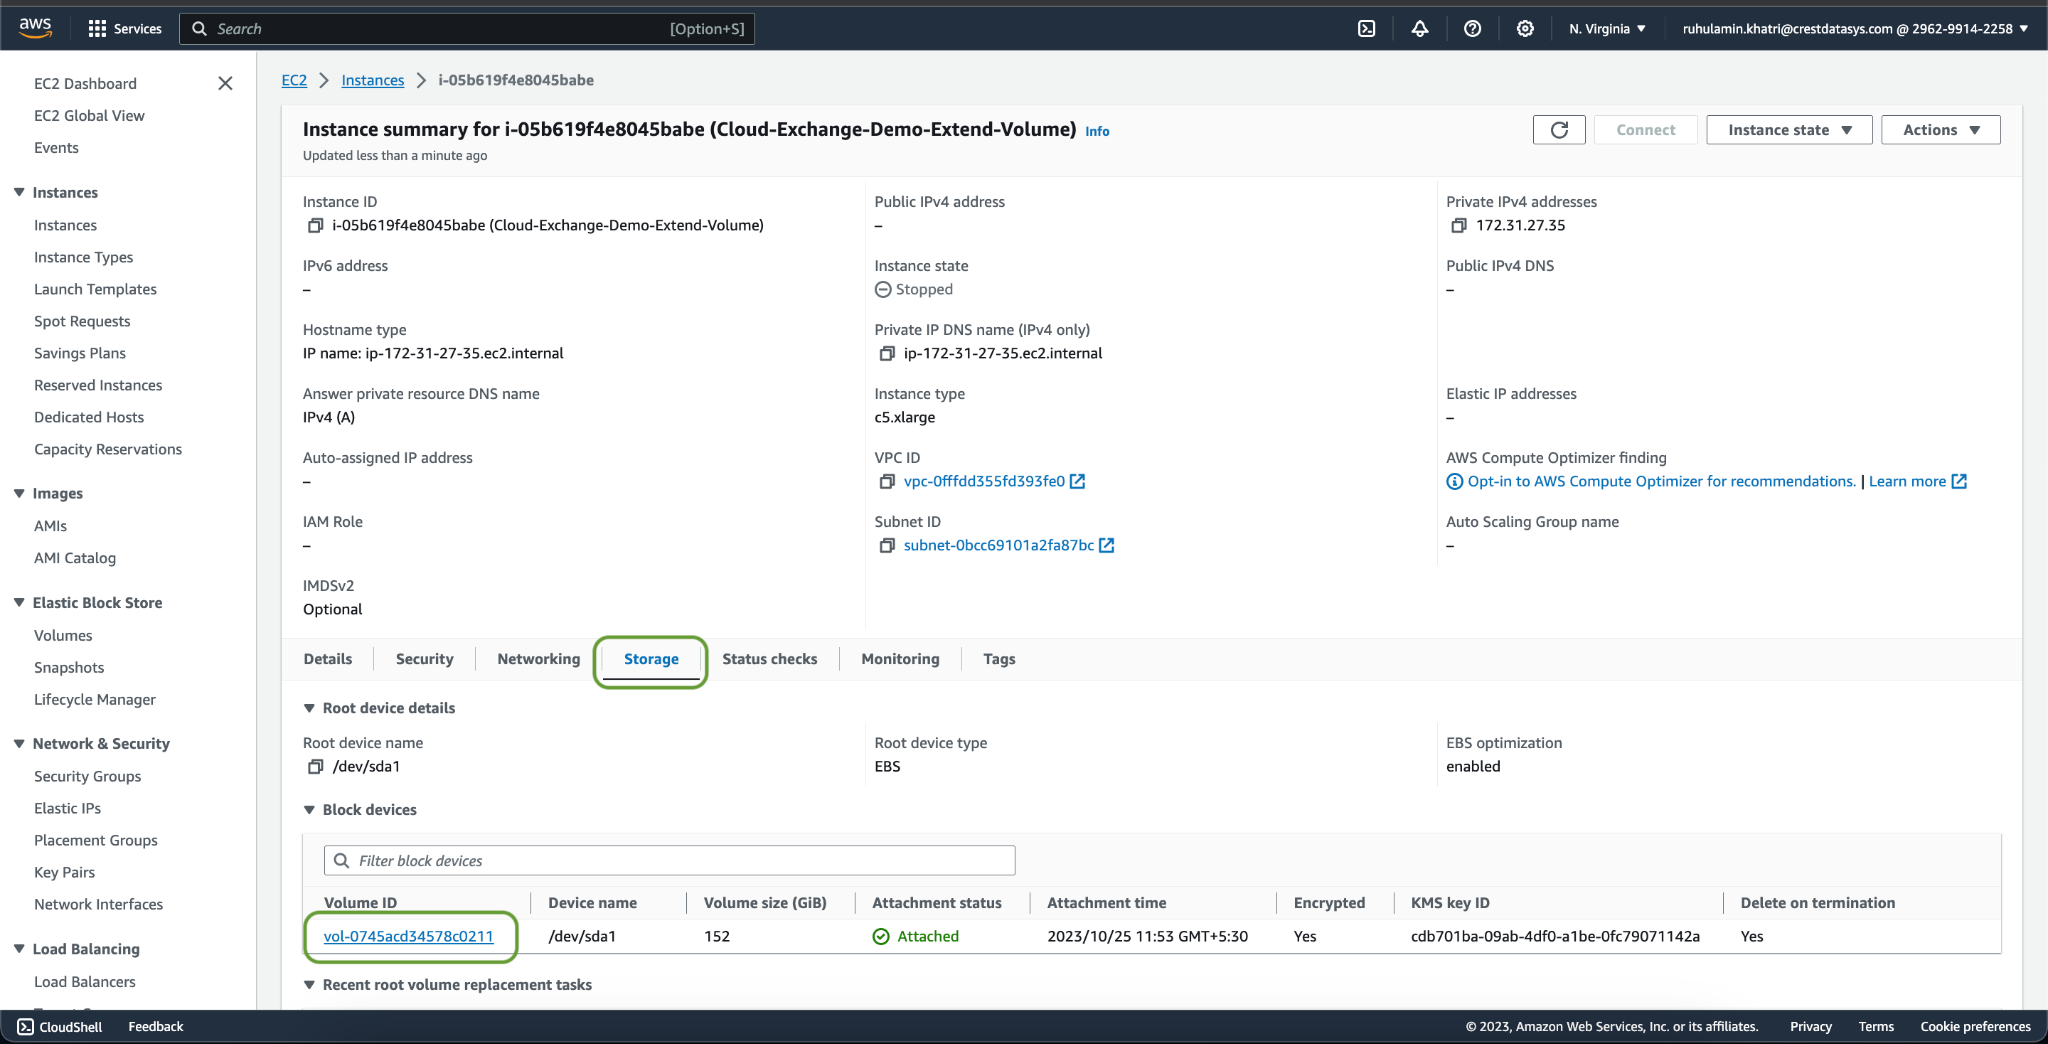Open the account menu dropdown
This screenshot has width=2048, height=1044.
pos(1855,29)
